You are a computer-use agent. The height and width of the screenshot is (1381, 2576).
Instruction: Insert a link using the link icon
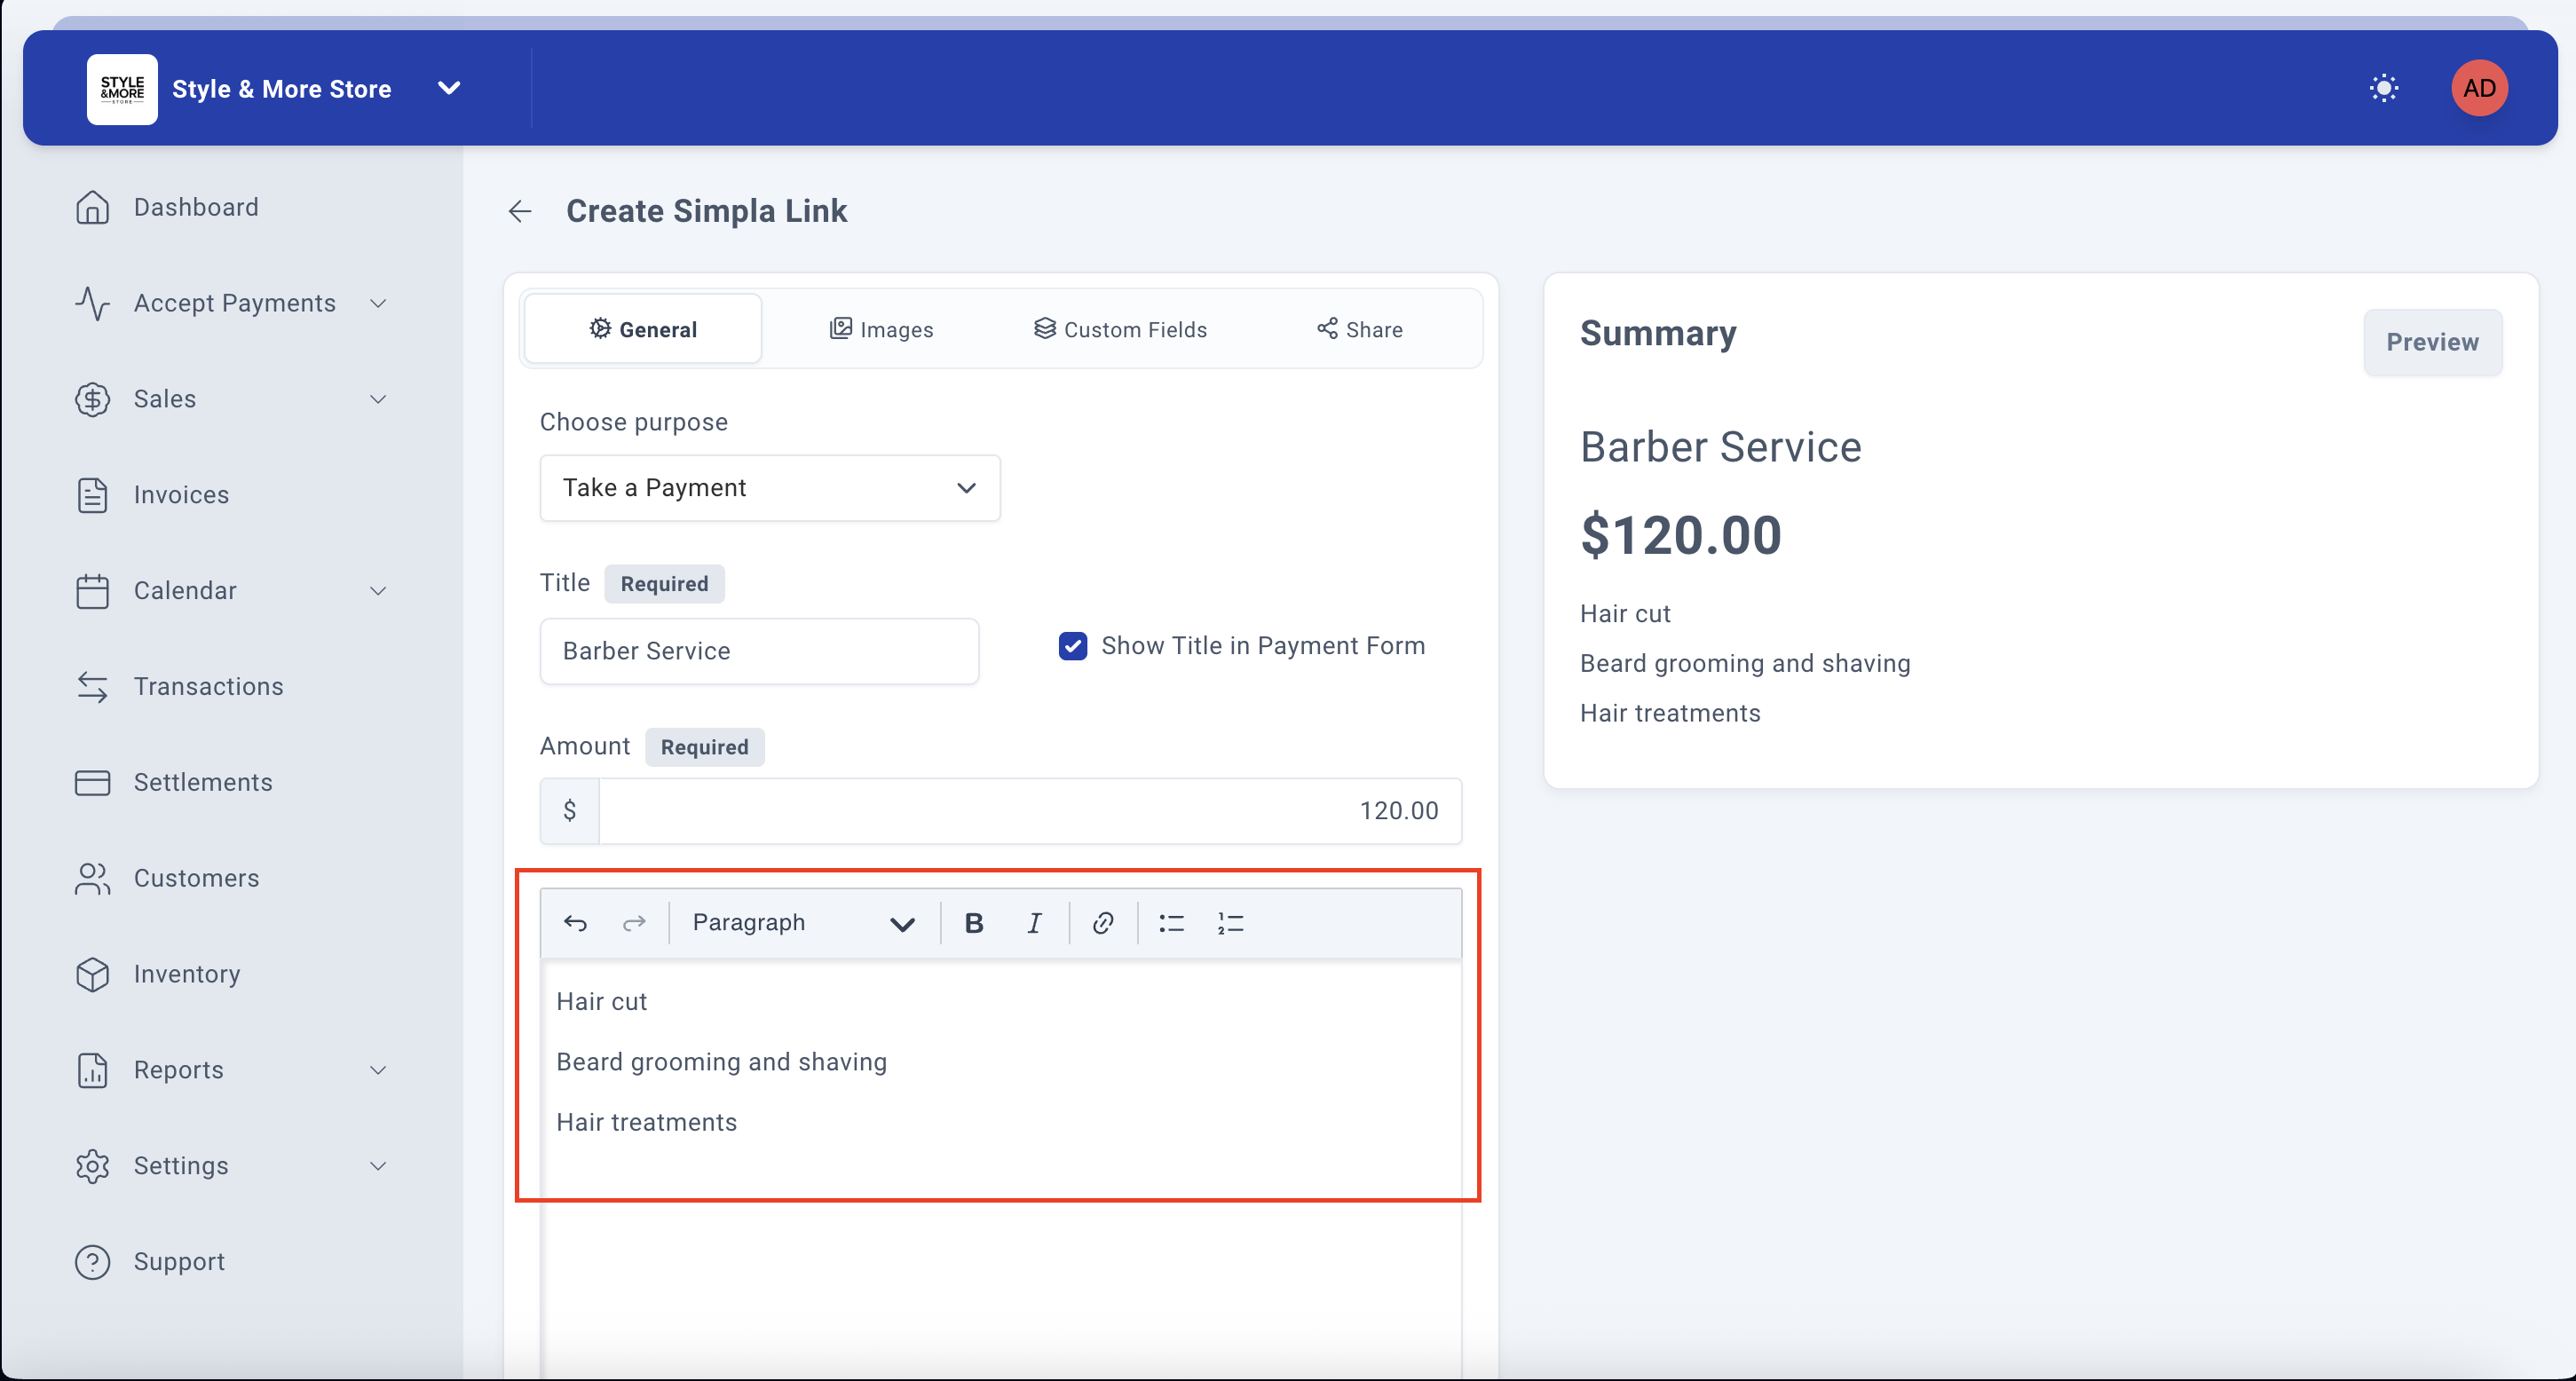tap(1103, 923)
